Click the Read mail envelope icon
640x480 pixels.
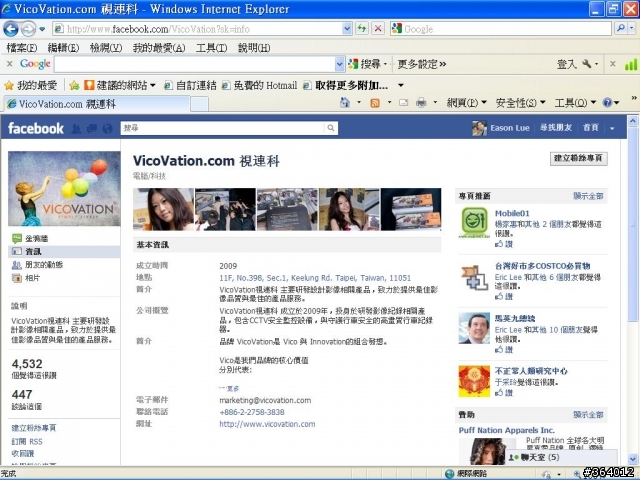pos(403,102)
